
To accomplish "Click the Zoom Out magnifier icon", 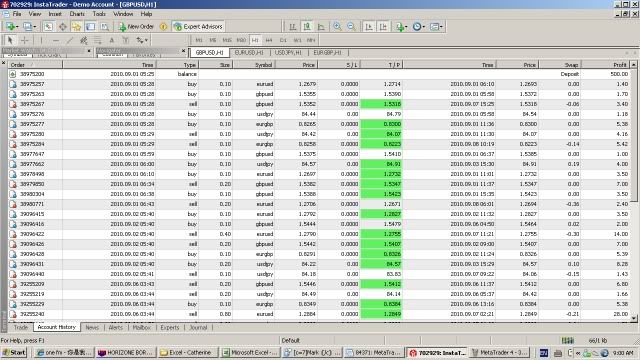I will 351,27.
